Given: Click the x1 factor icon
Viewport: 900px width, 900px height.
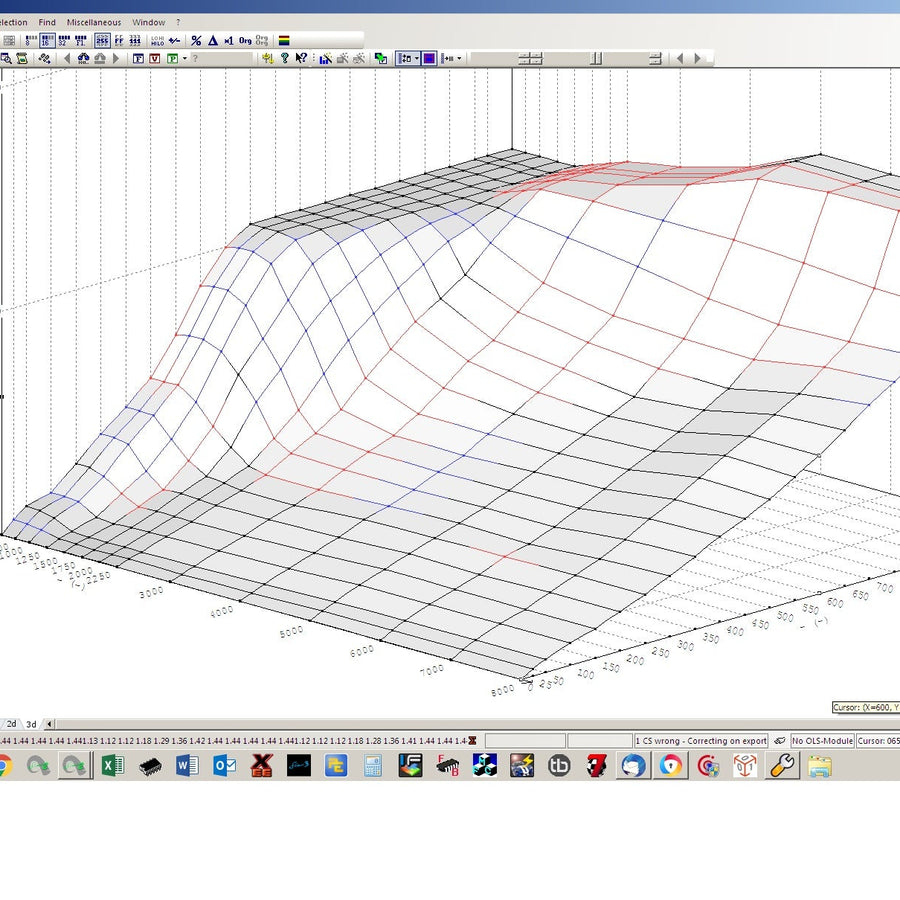Looking at the screenshot, I should point(228,41).
